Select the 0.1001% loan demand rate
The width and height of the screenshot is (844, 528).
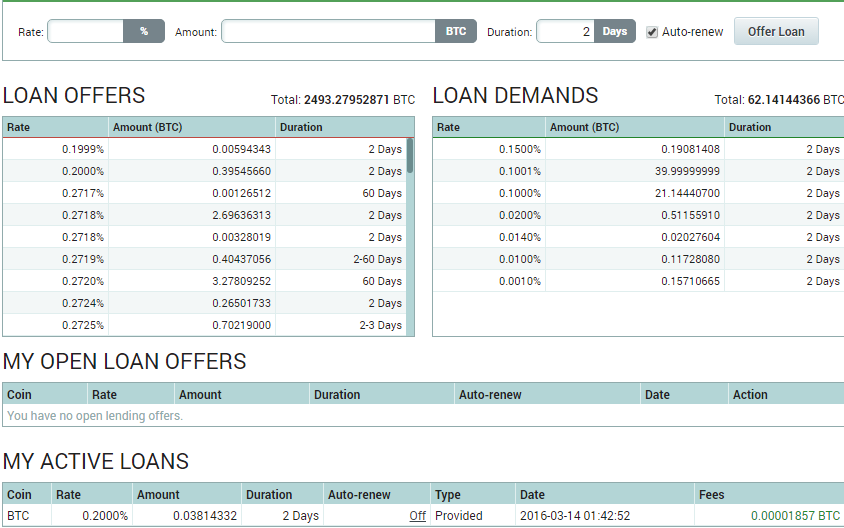(519, 171)
